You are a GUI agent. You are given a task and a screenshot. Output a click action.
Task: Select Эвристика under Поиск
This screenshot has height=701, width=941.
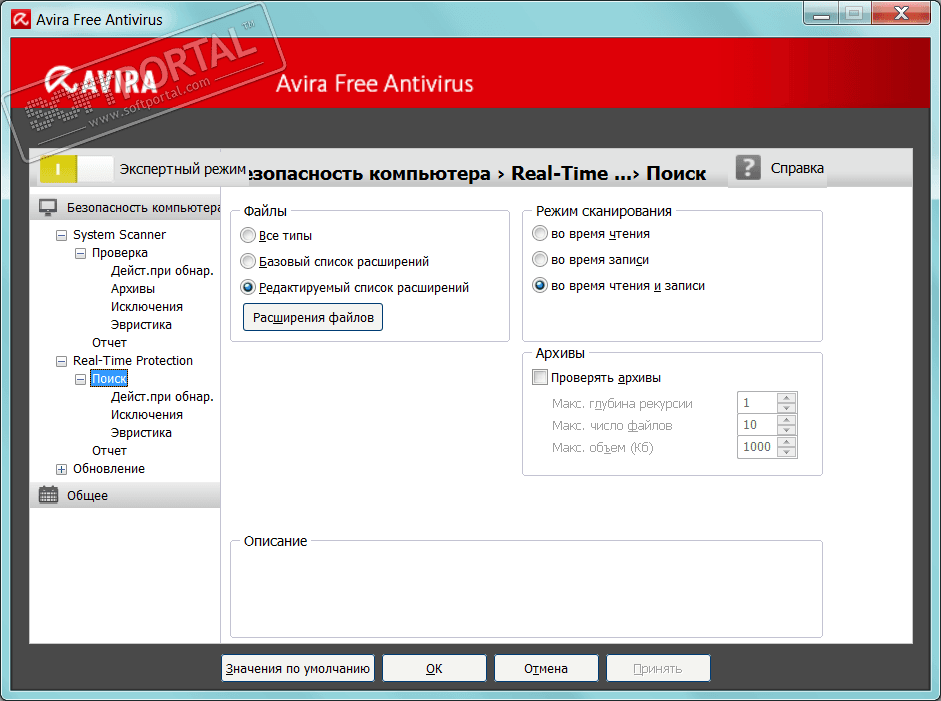141,433
